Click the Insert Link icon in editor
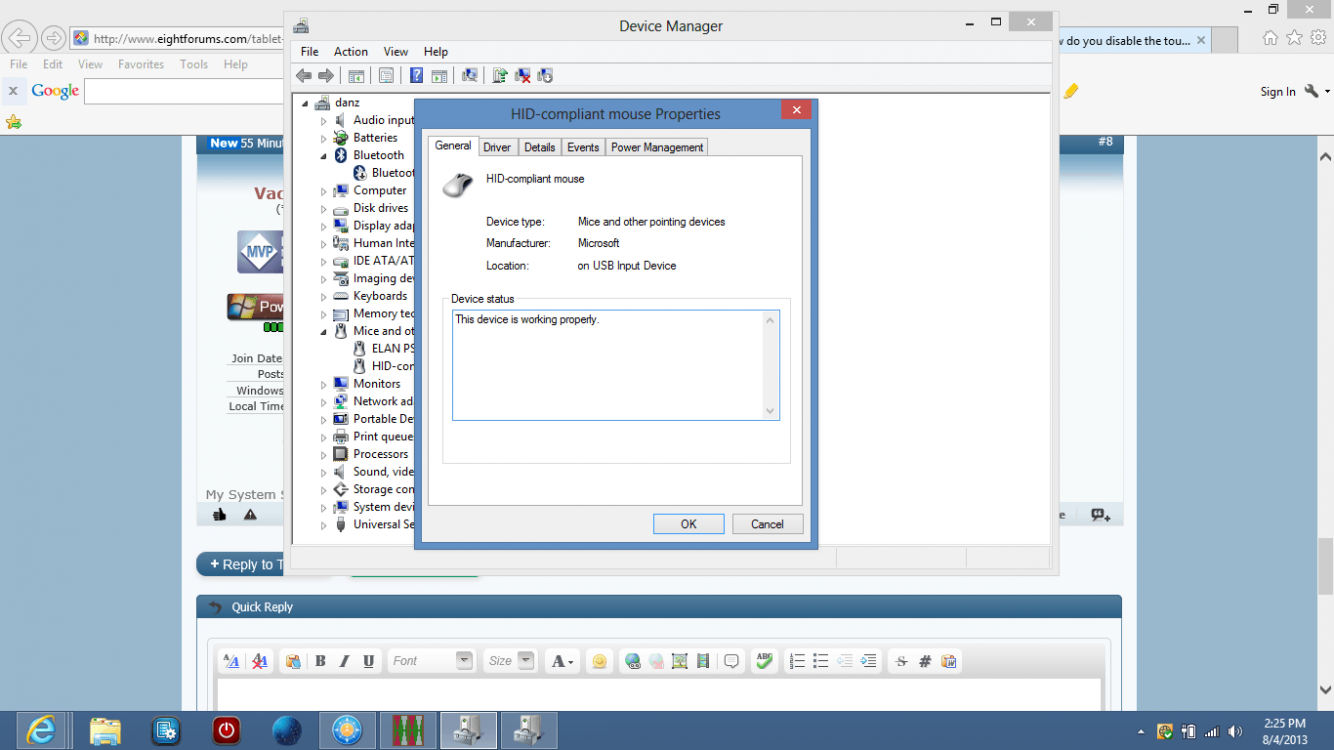 click(632, 661)
